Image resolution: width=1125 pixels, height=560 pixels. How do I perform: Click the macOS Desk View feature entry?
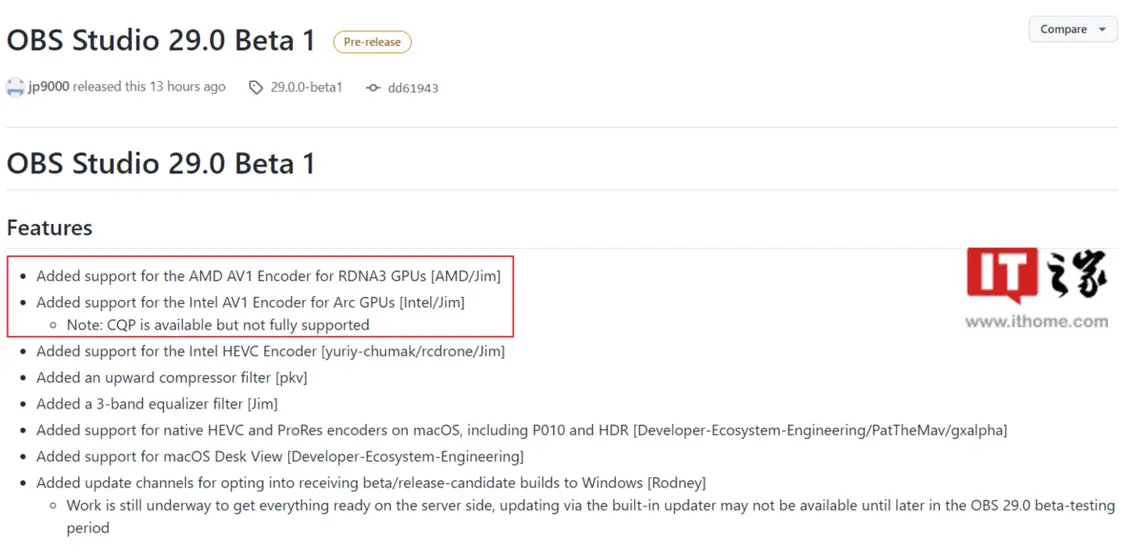coord(280,456)
